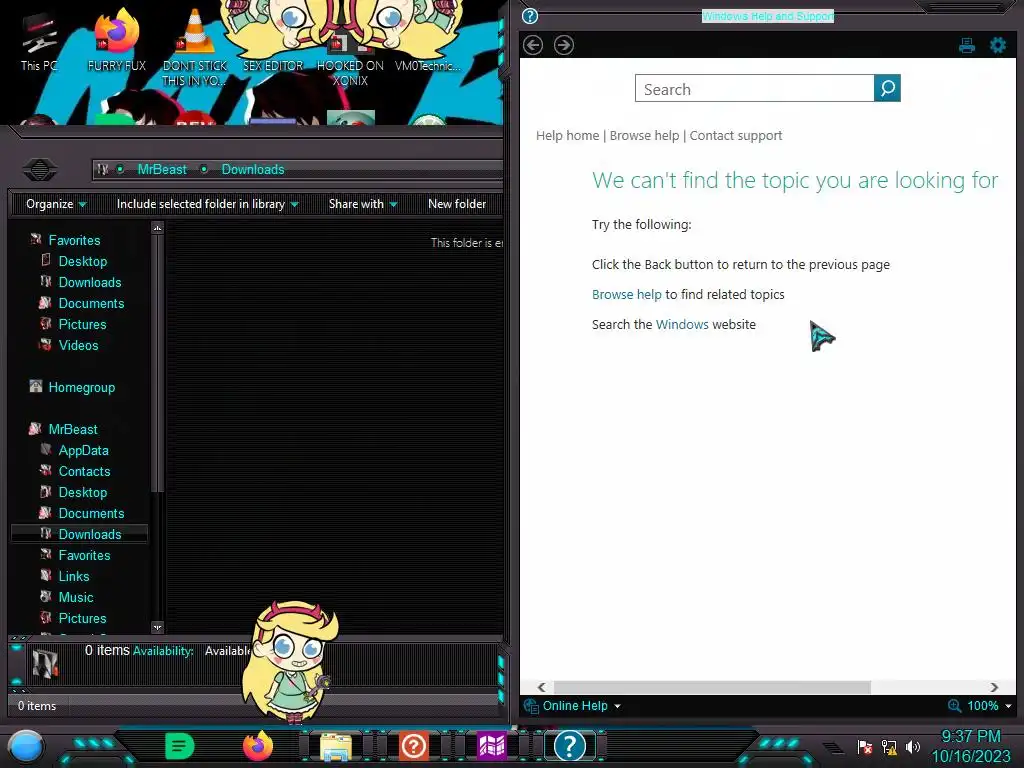This screenshot has height=768, width=1024.
Task: Click the taskbar clock showing 9:37 PM
Action: tap(970, 746)
